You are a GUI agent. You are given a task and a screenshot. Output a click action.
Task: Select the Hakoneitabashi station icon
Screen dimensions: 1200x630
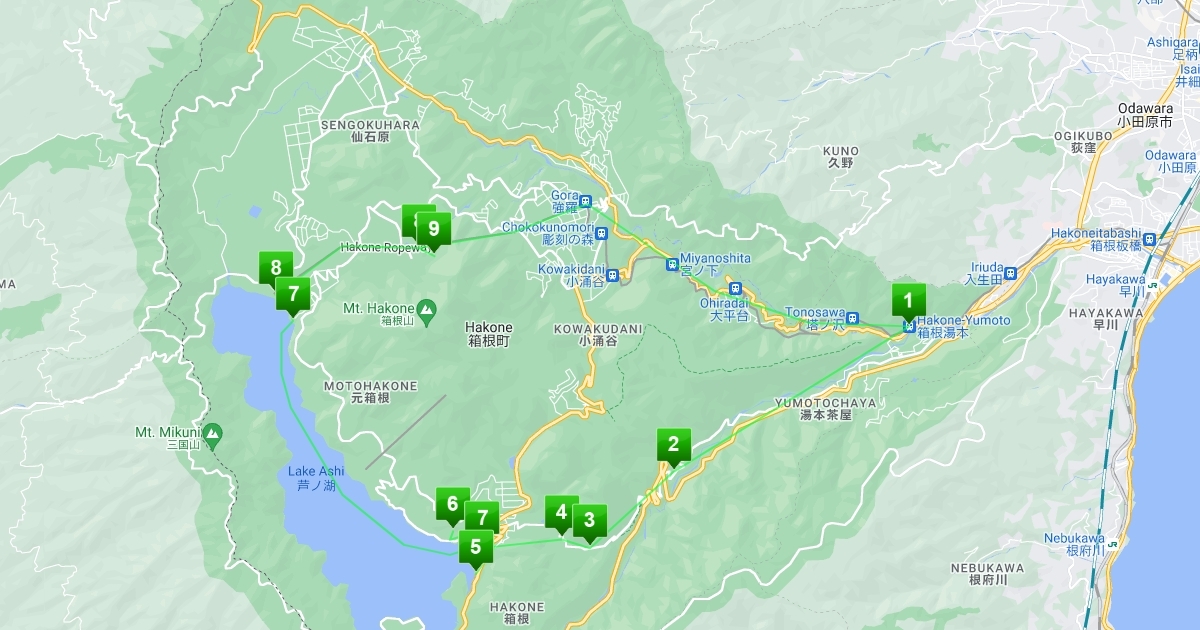1150,239
